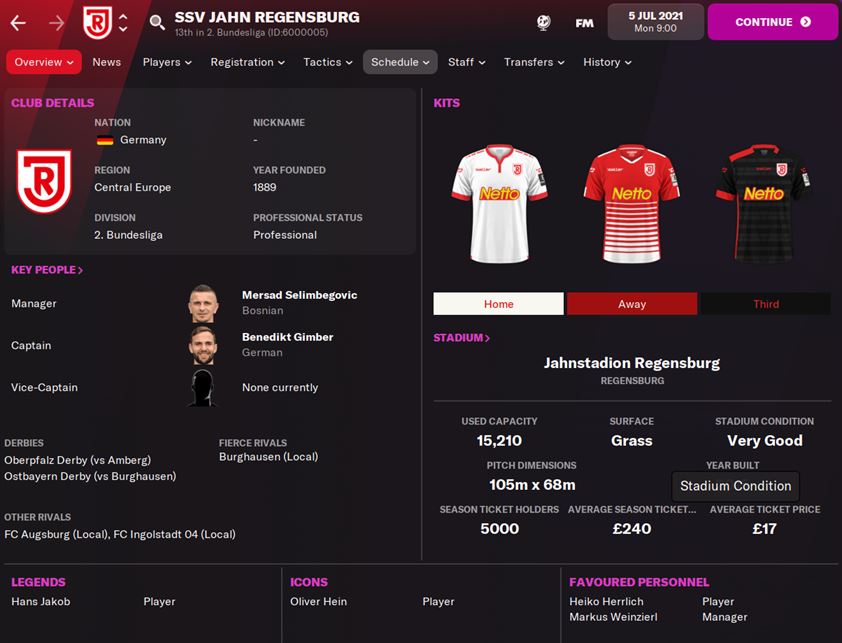842x643 pixels.
Task: Open Benedikt Gimber's captain portrait
Action: (203, 345)
